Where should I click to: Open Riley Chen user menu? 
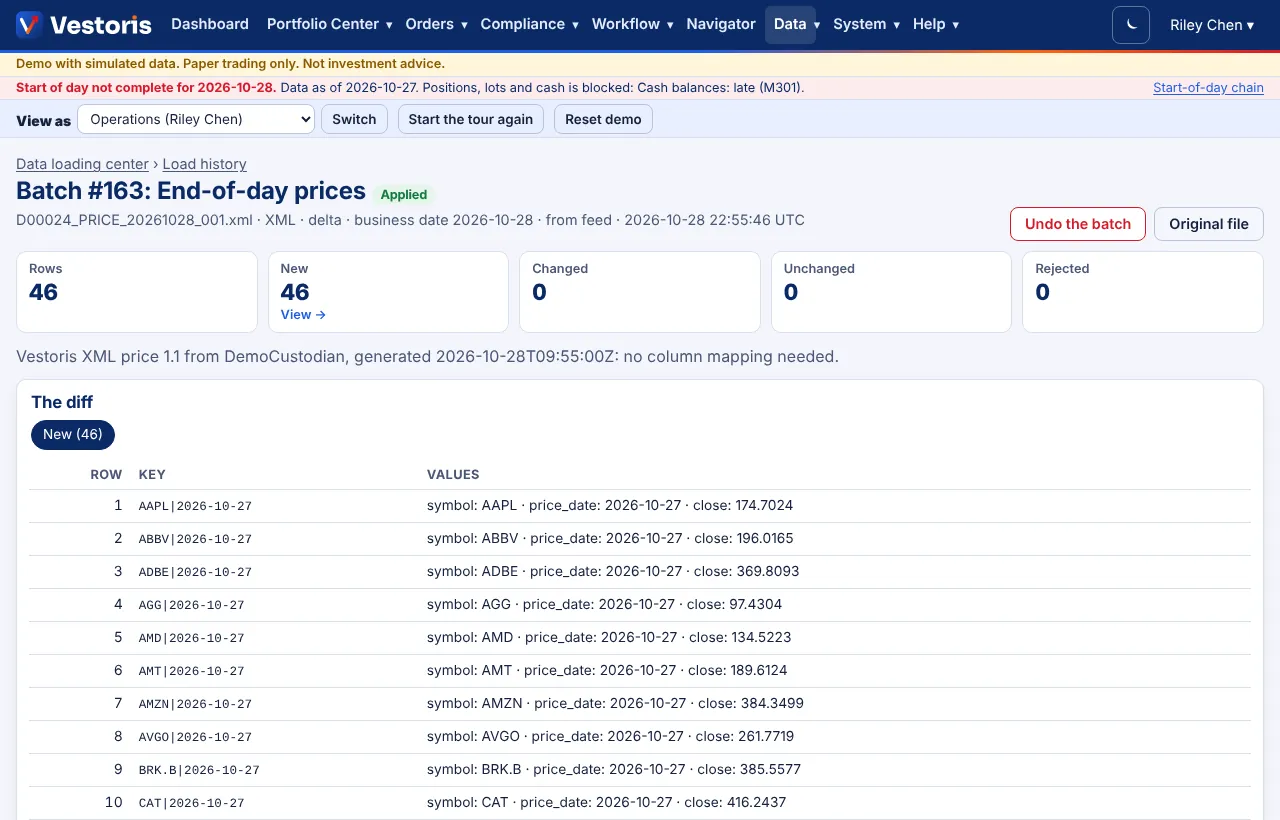[1212, 25]
